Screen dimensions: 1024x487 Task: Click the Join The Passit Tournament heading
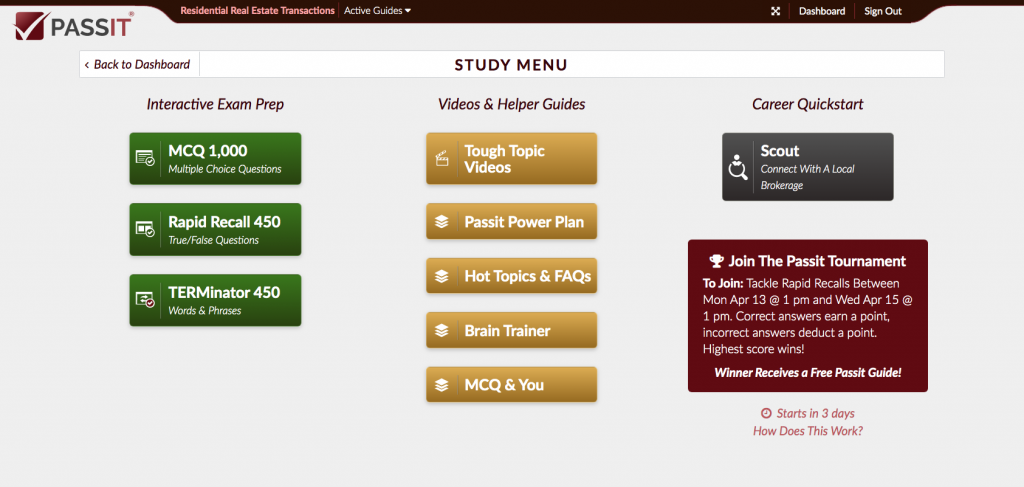point(817,261)
